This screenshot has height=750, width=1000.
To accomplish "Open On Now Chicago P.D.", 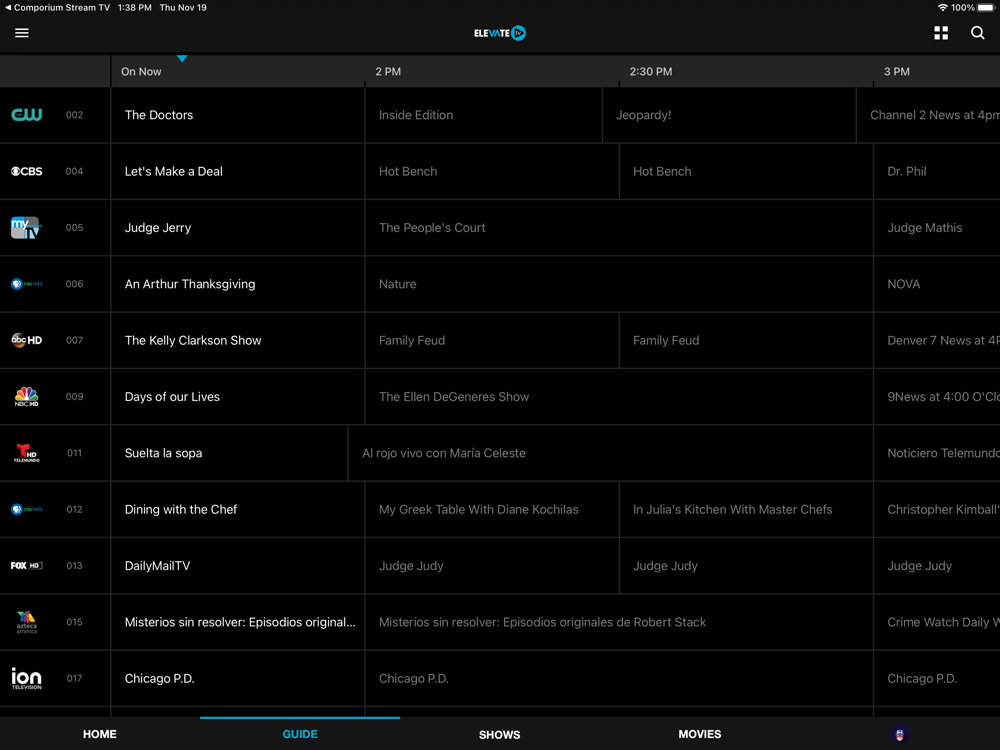I will click(238, 678).
